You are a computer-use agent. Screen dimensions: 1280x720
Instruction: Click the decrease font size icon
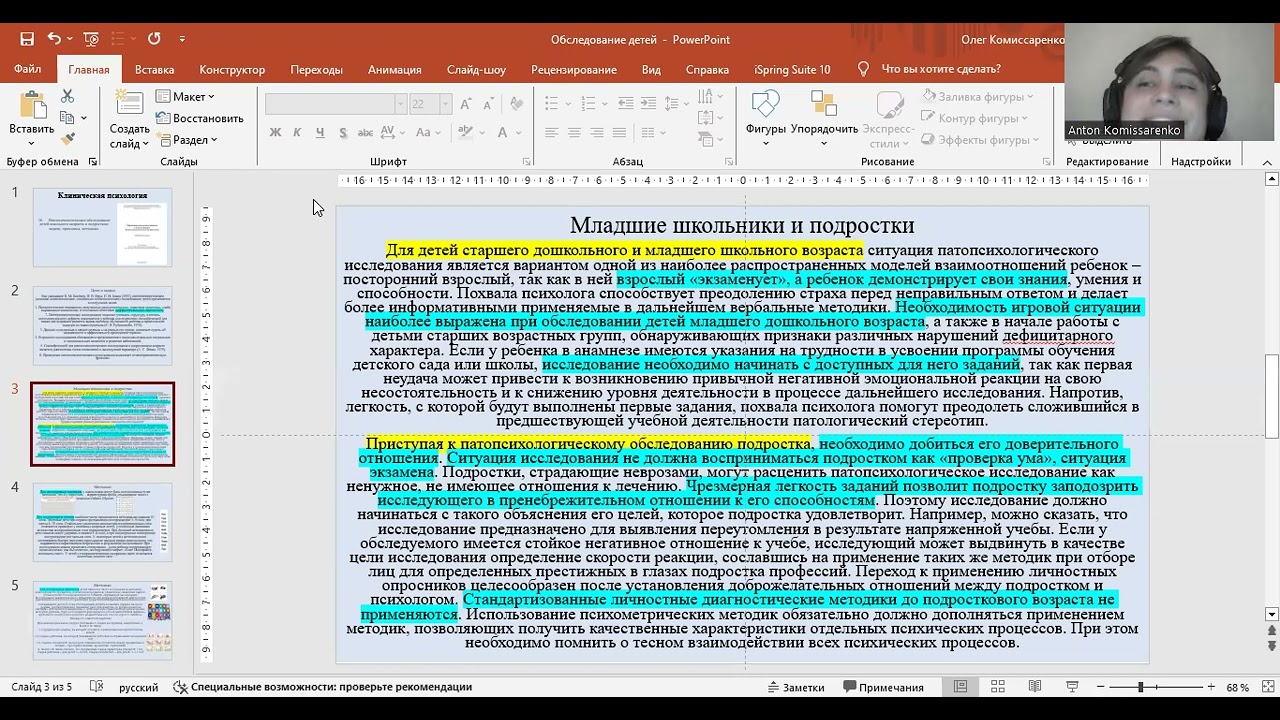(491, 103)
